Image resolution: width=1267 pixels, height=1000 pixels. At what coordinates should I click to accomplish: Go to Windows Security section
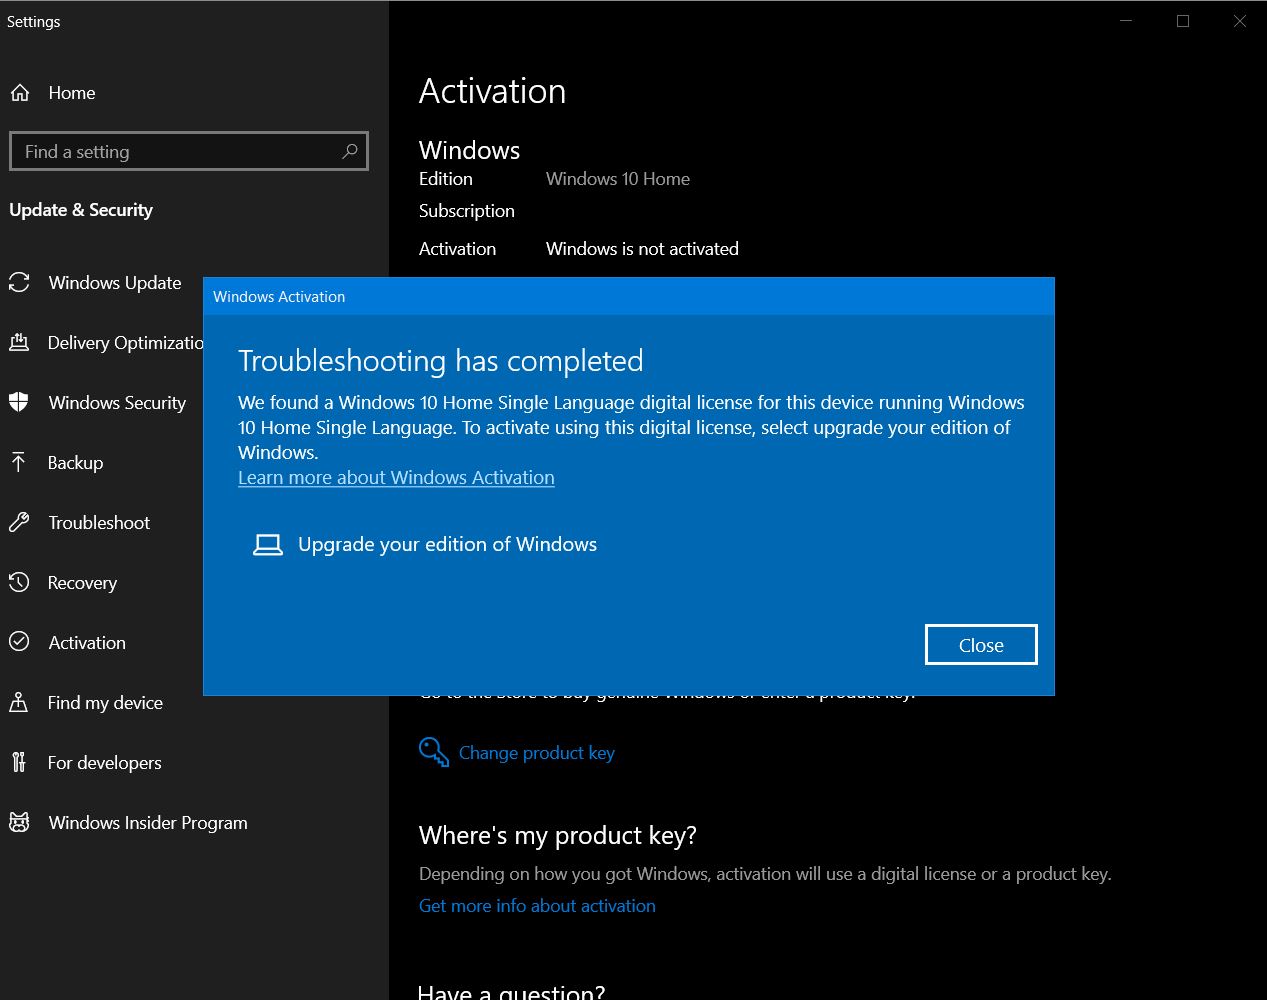pyautogui.click(x=117, y=403)
